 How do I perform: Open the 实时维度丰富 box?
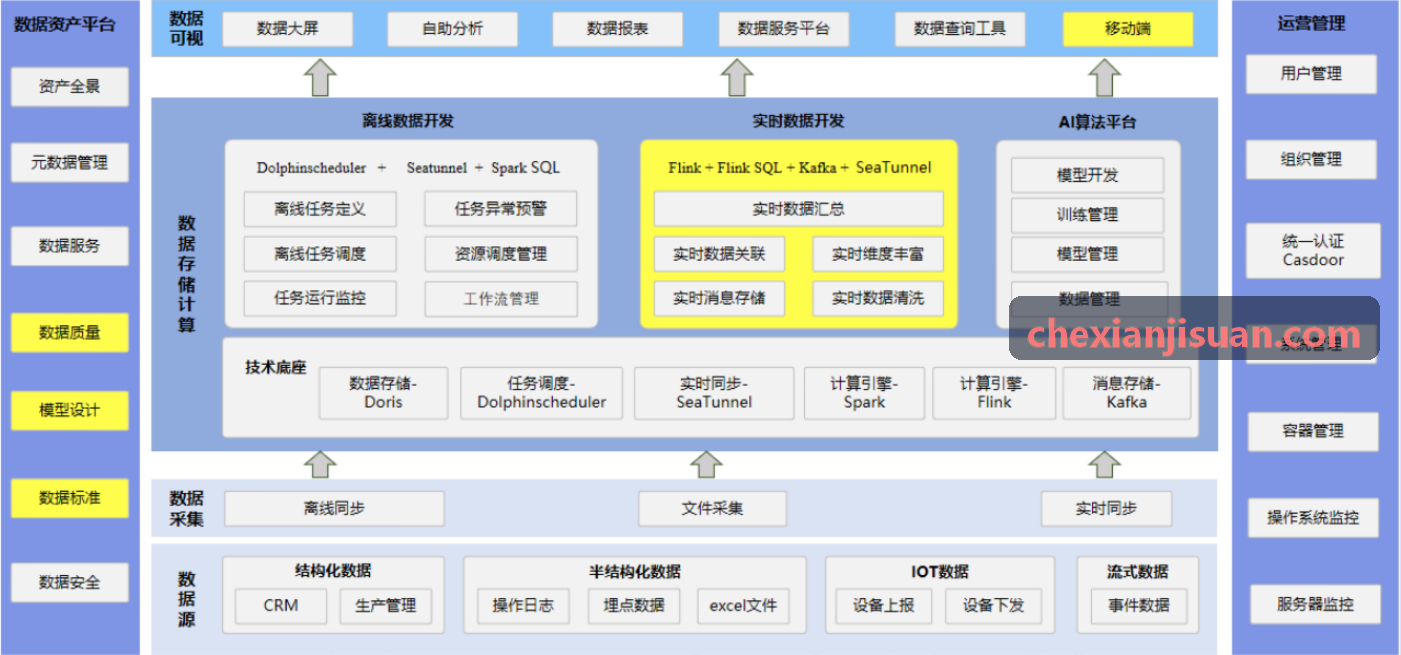(878, 254)
